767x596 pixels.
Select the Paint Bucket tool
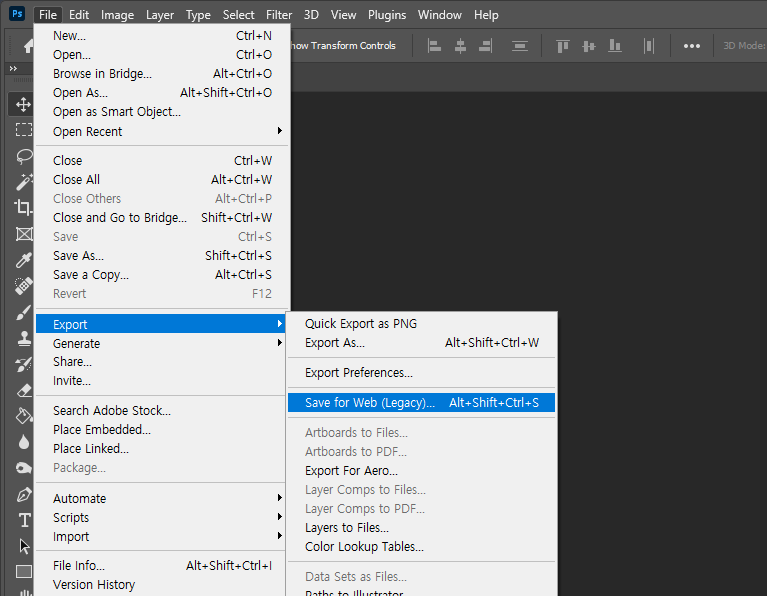tap(23, 416)
